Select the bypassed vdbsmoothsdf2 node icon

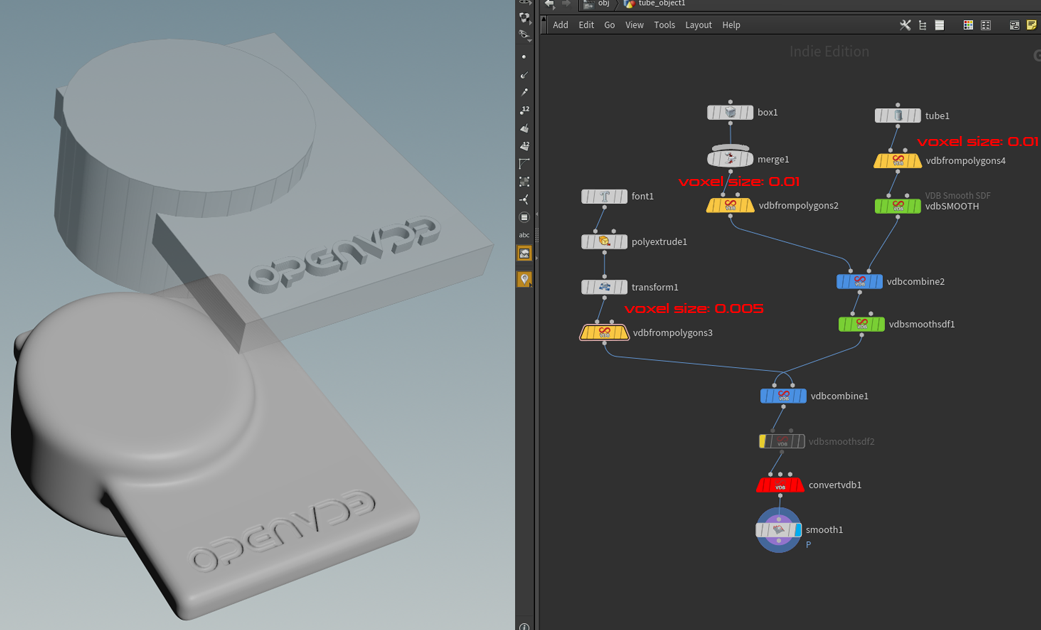(782, 441)
